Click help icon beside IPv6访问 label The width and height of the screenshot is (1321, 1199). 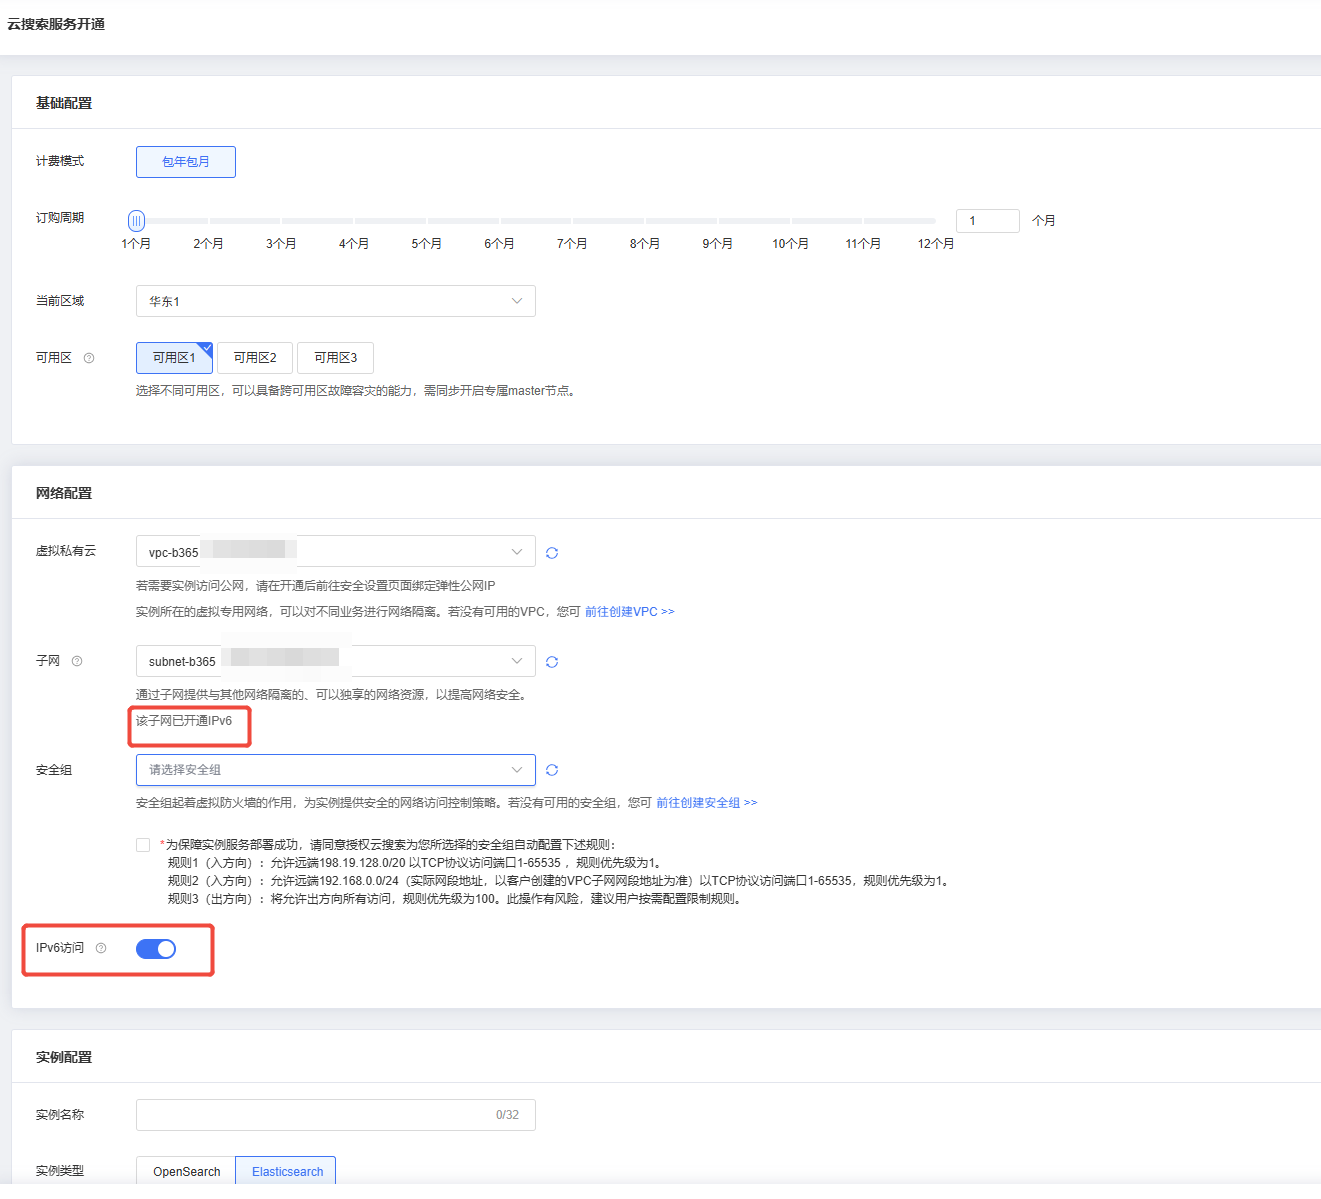point(101,948)
